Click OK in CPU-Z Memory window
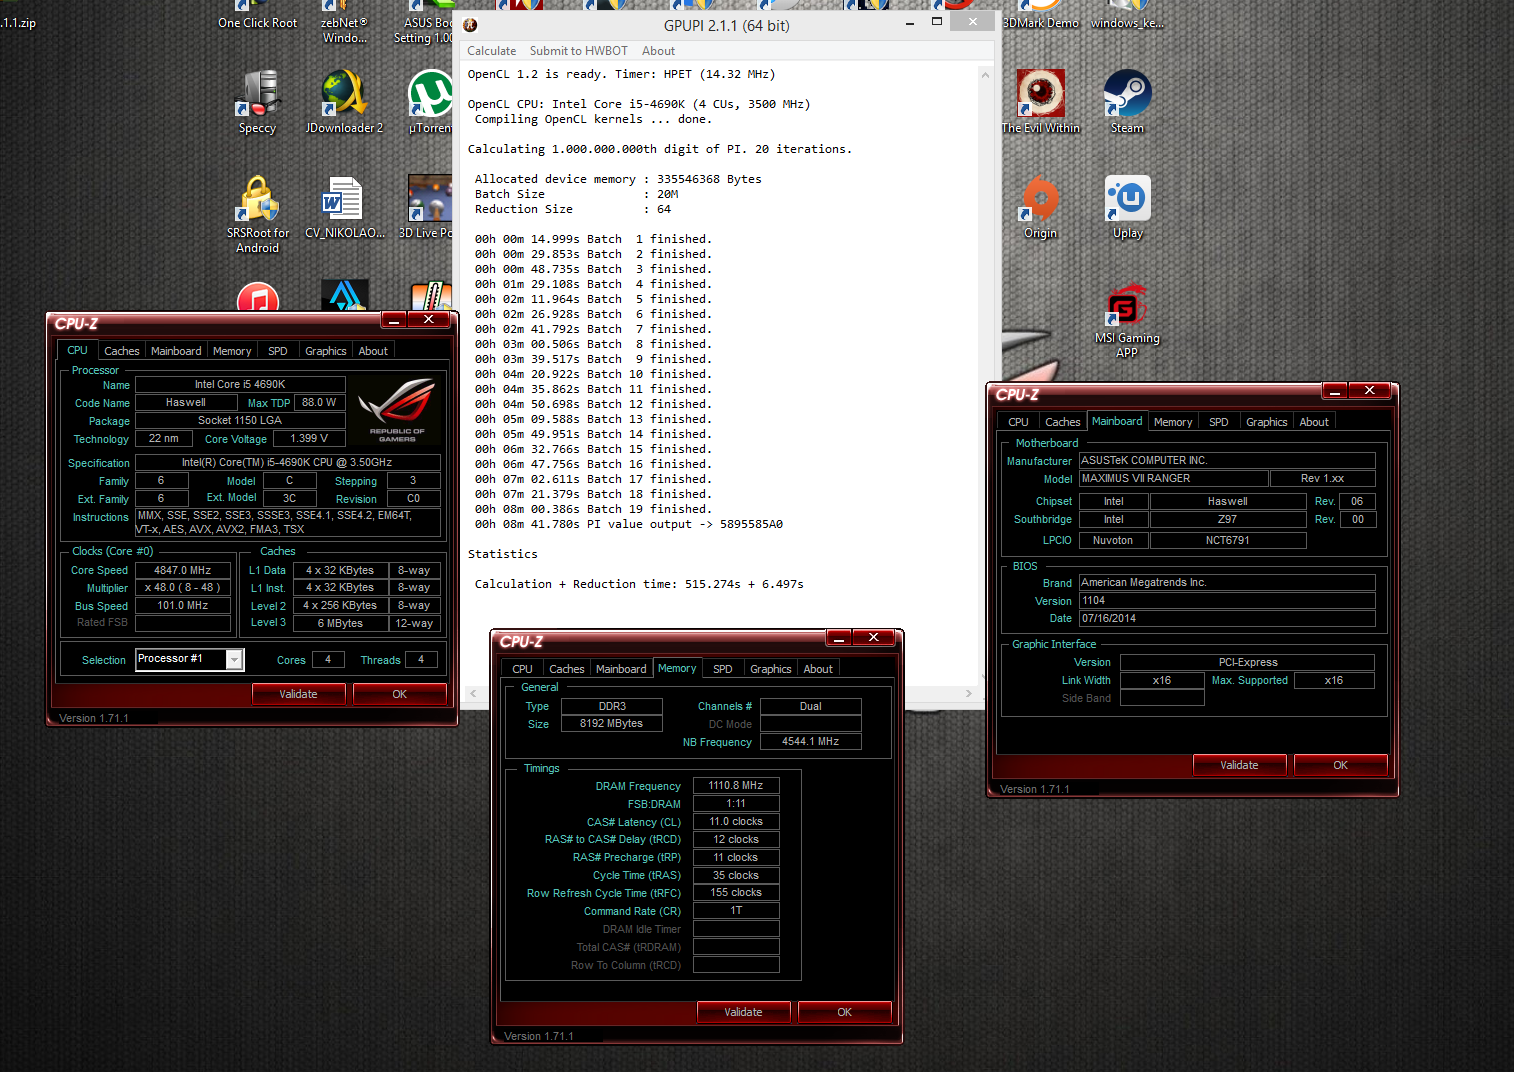Viewport: 1514px width, 1072px height. [845, 1012]
